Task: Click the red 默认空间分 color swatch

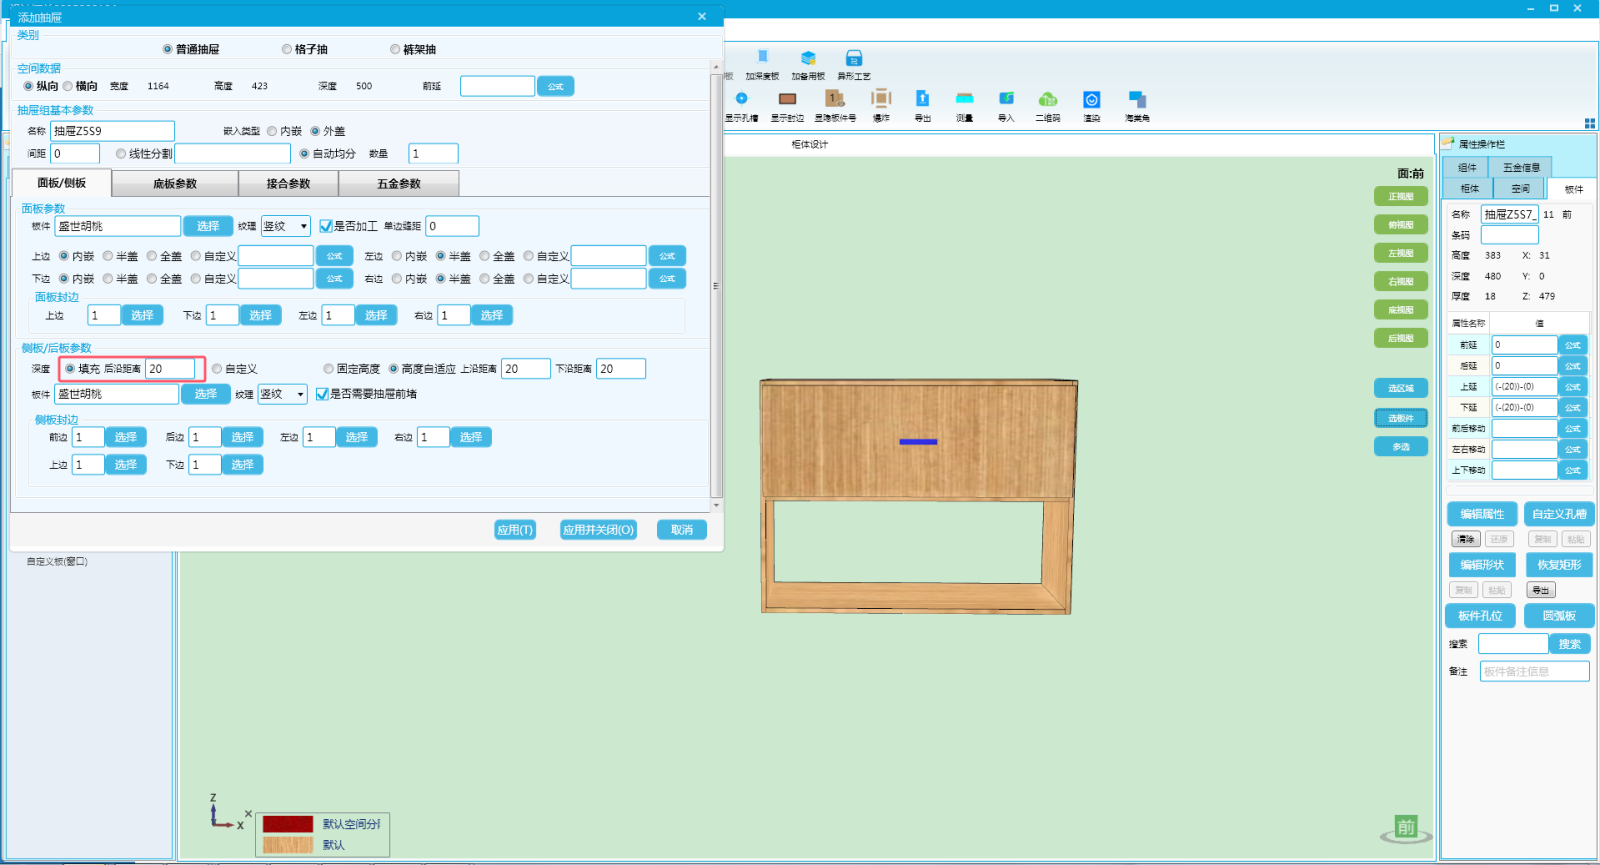Action: pos(288,824)
